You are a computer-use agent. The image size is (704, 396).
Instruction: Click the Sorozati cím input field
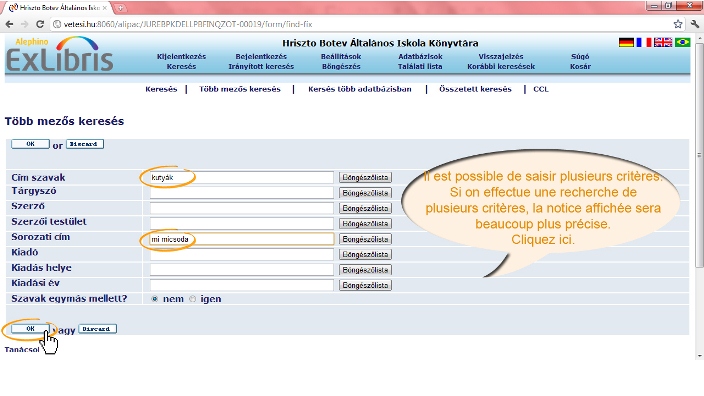pos(242,239)
